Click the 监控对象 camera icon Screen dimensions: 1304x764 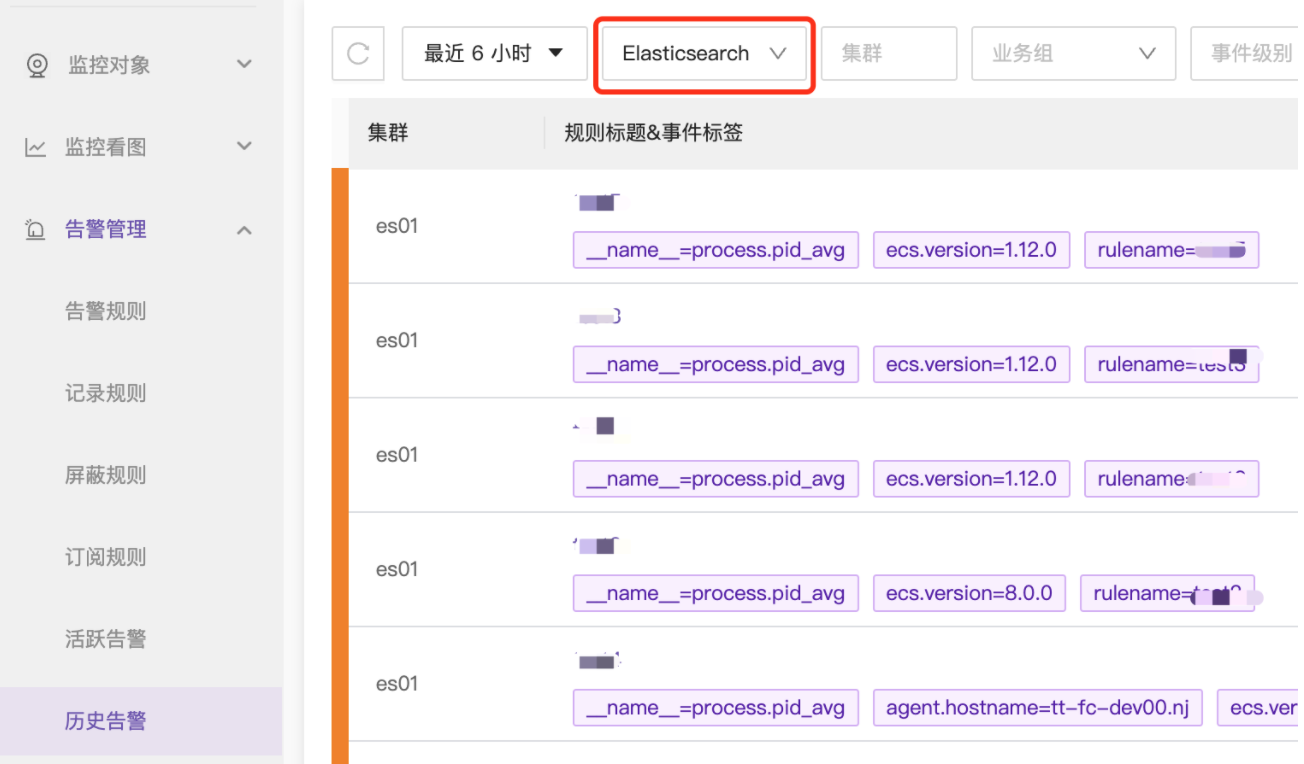click(x=37, y=66)
